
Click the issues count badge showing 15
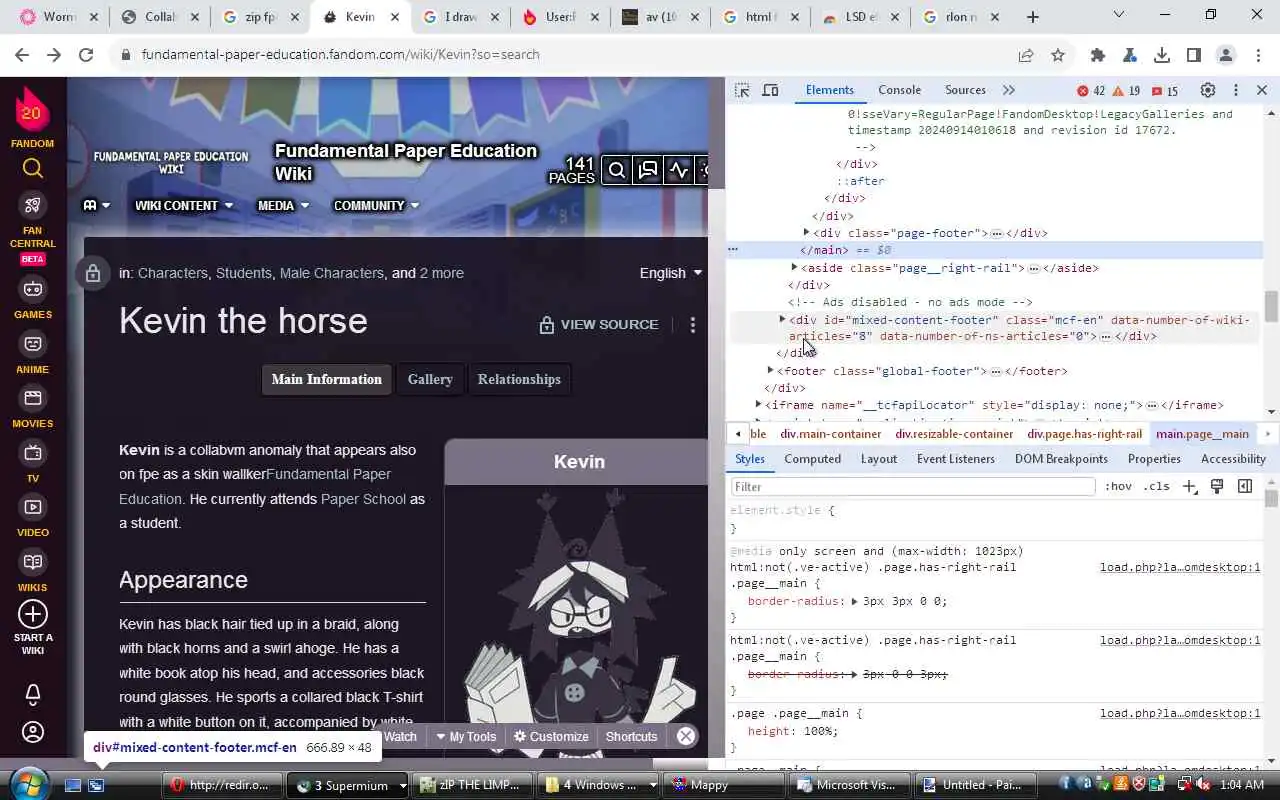click(1165, 90)
